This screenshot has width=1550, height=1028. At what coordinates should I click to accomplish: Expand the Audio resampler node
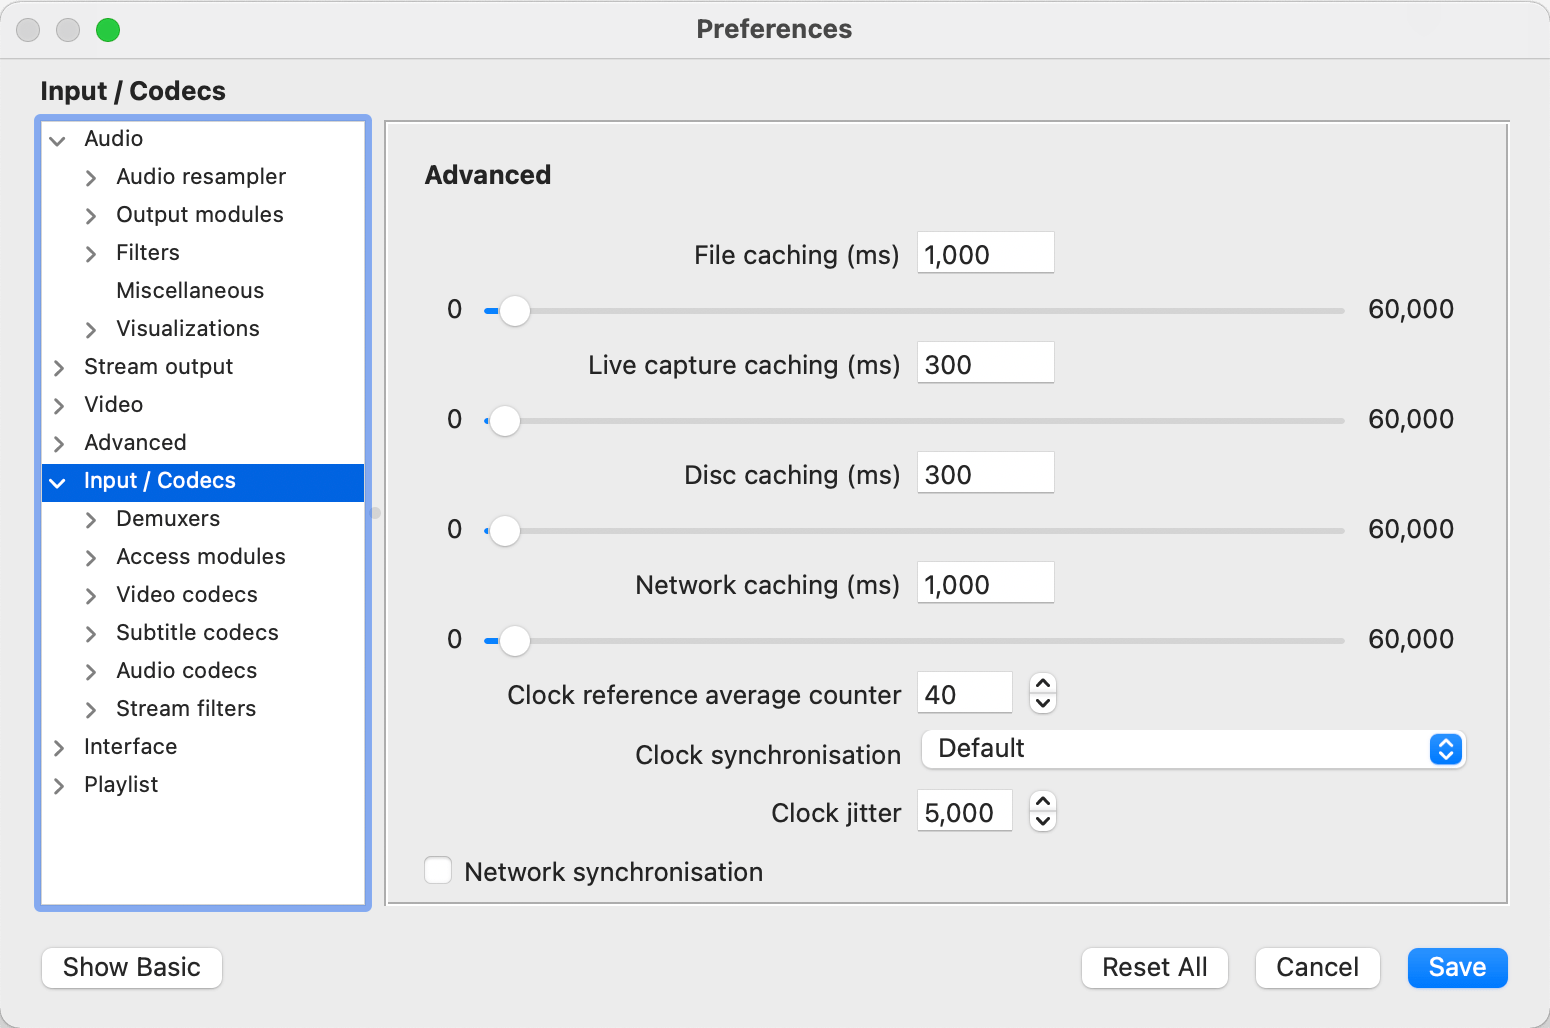point(91,178)
